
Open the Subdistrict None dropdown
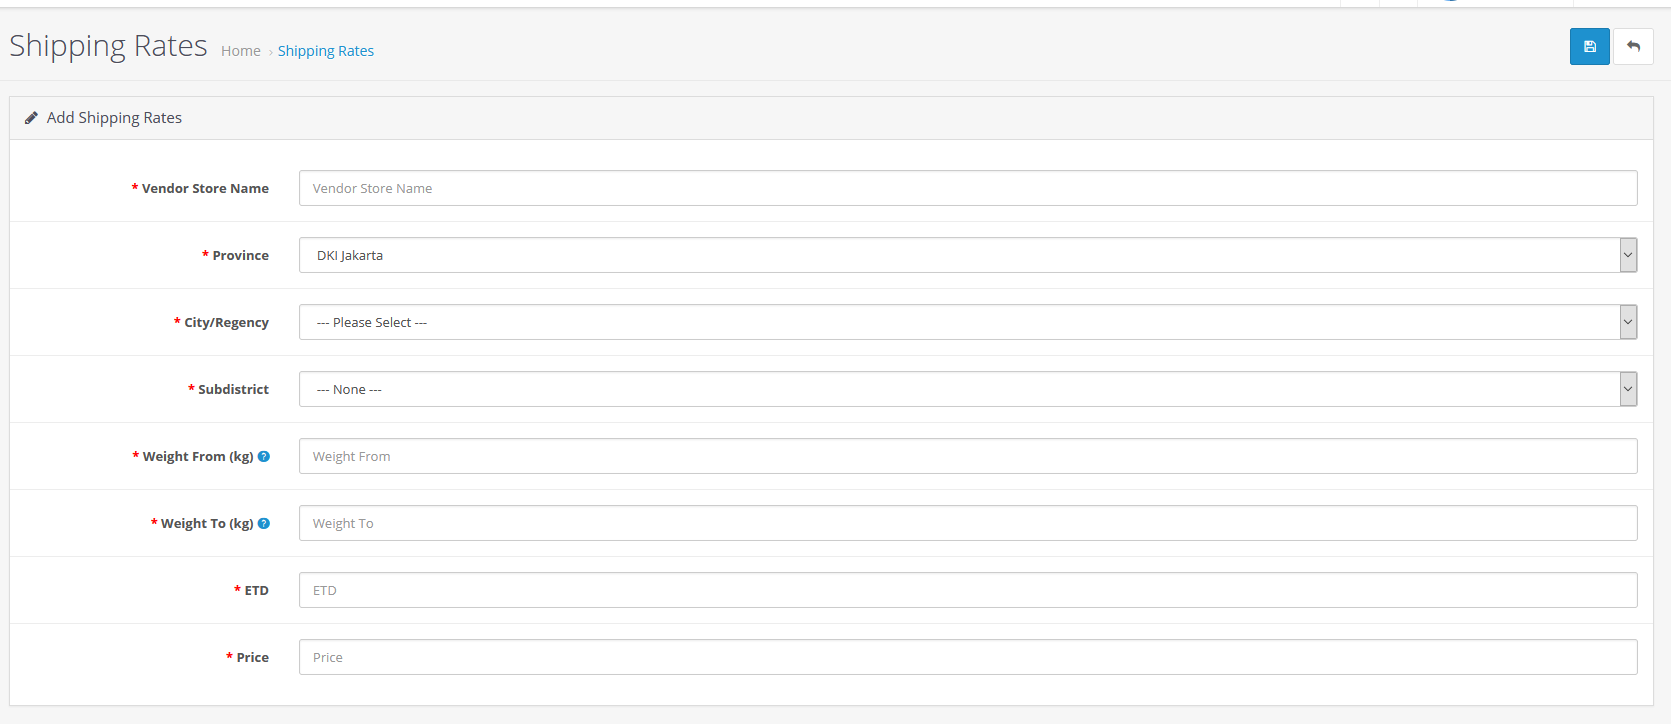(x=967, y=389)
